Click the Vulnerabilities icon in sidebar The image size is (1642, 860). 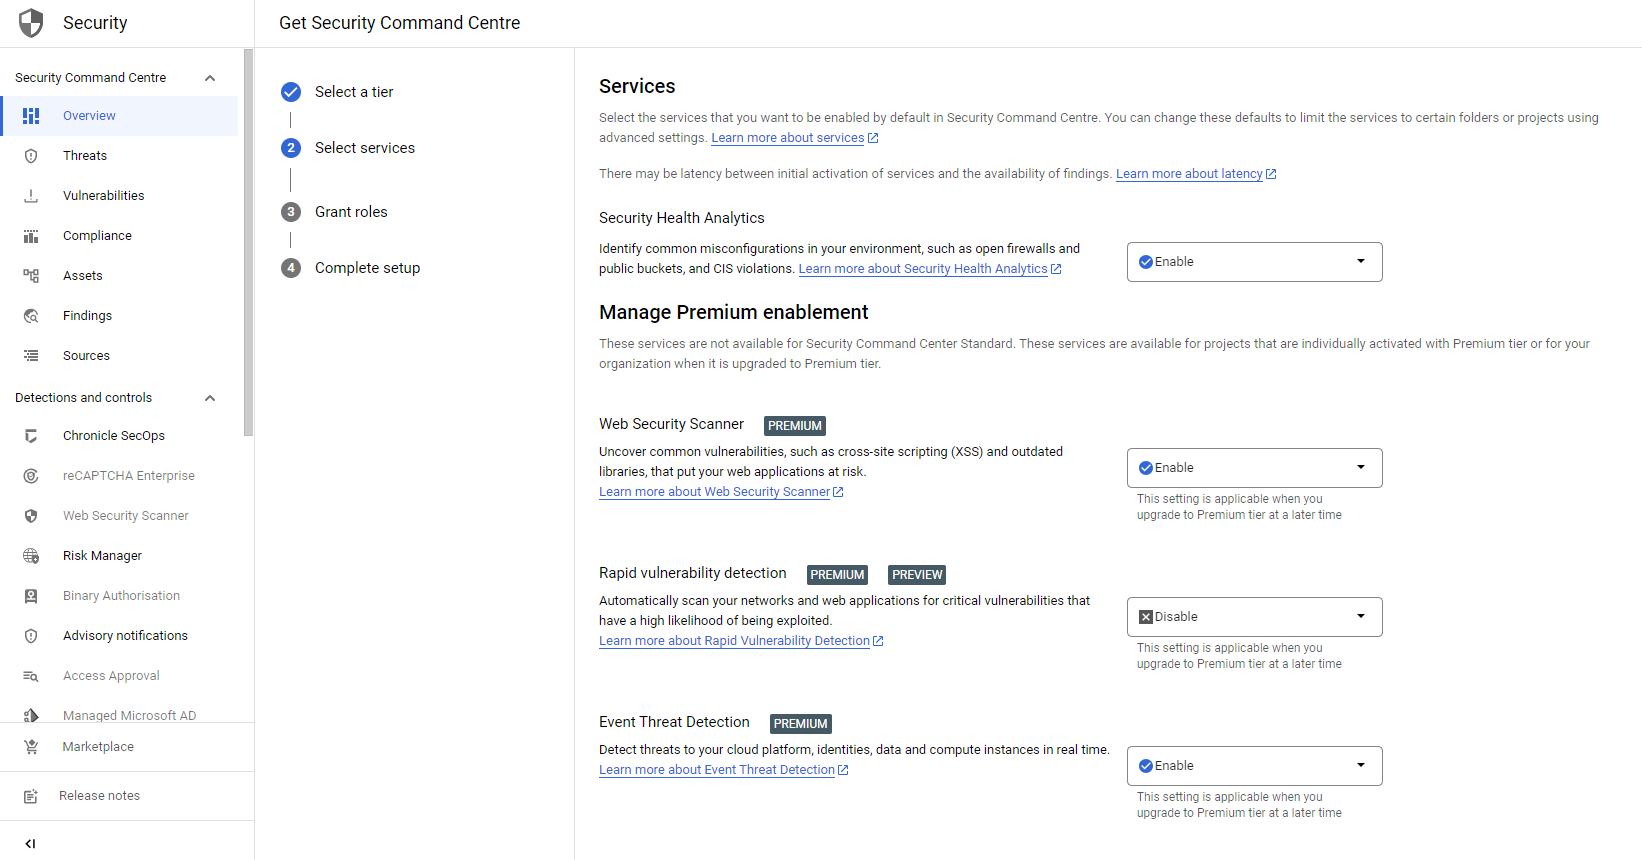pyautogui.click(x=31, y=196)
